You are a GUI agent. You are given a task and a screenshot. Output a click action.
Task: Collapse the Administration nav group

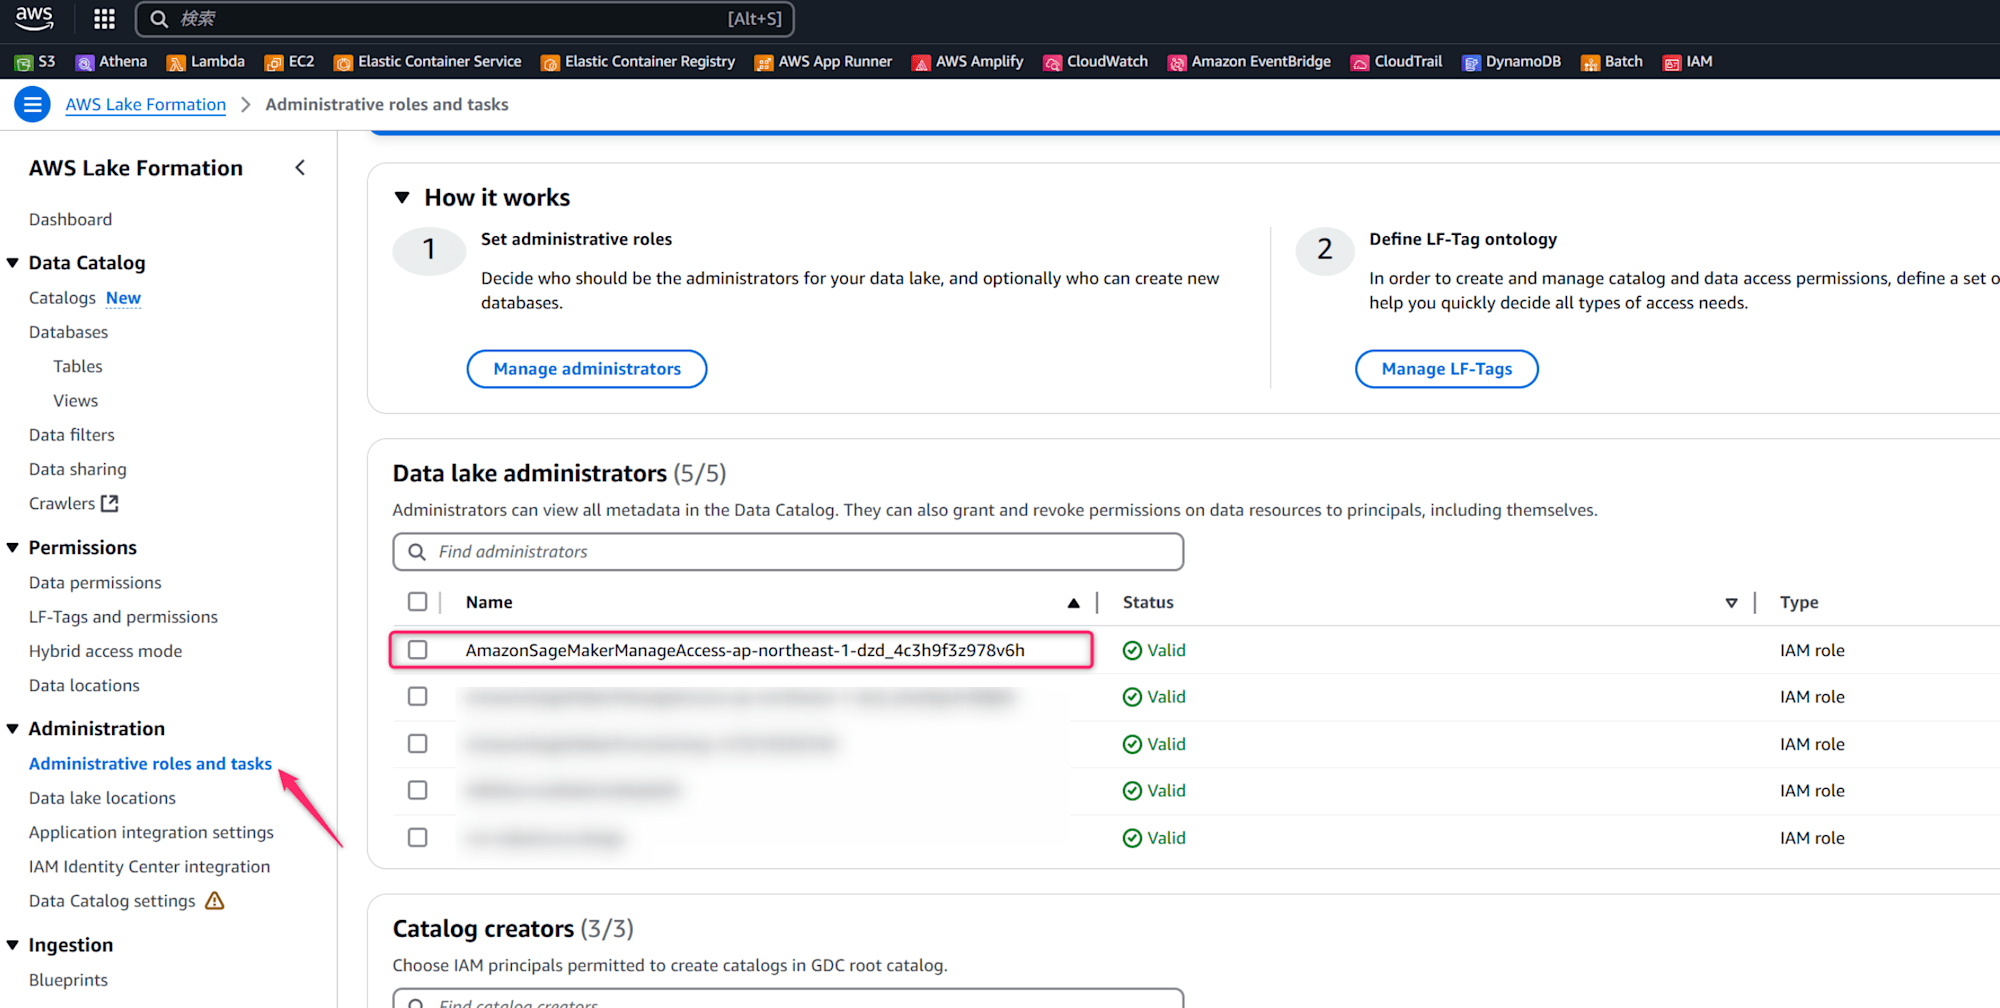click(x=13, y=729)
